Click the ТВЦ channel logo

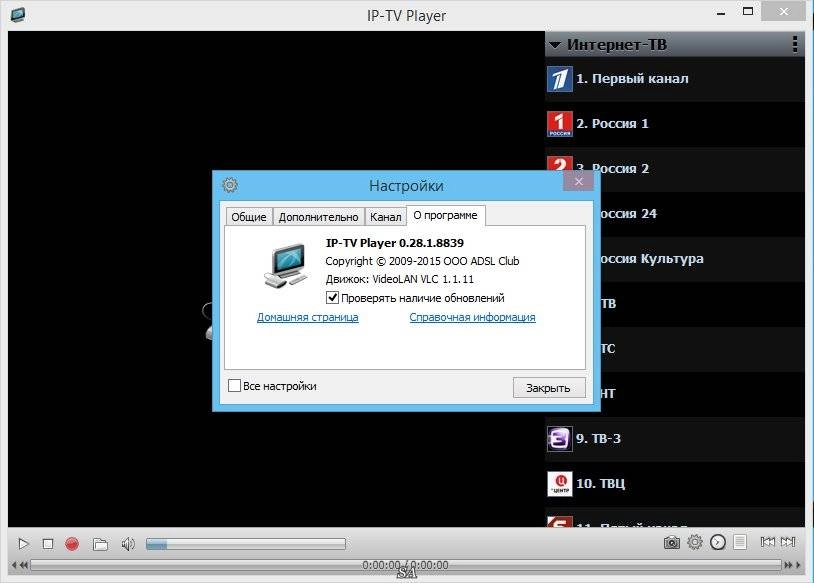[x=560, y=484]
